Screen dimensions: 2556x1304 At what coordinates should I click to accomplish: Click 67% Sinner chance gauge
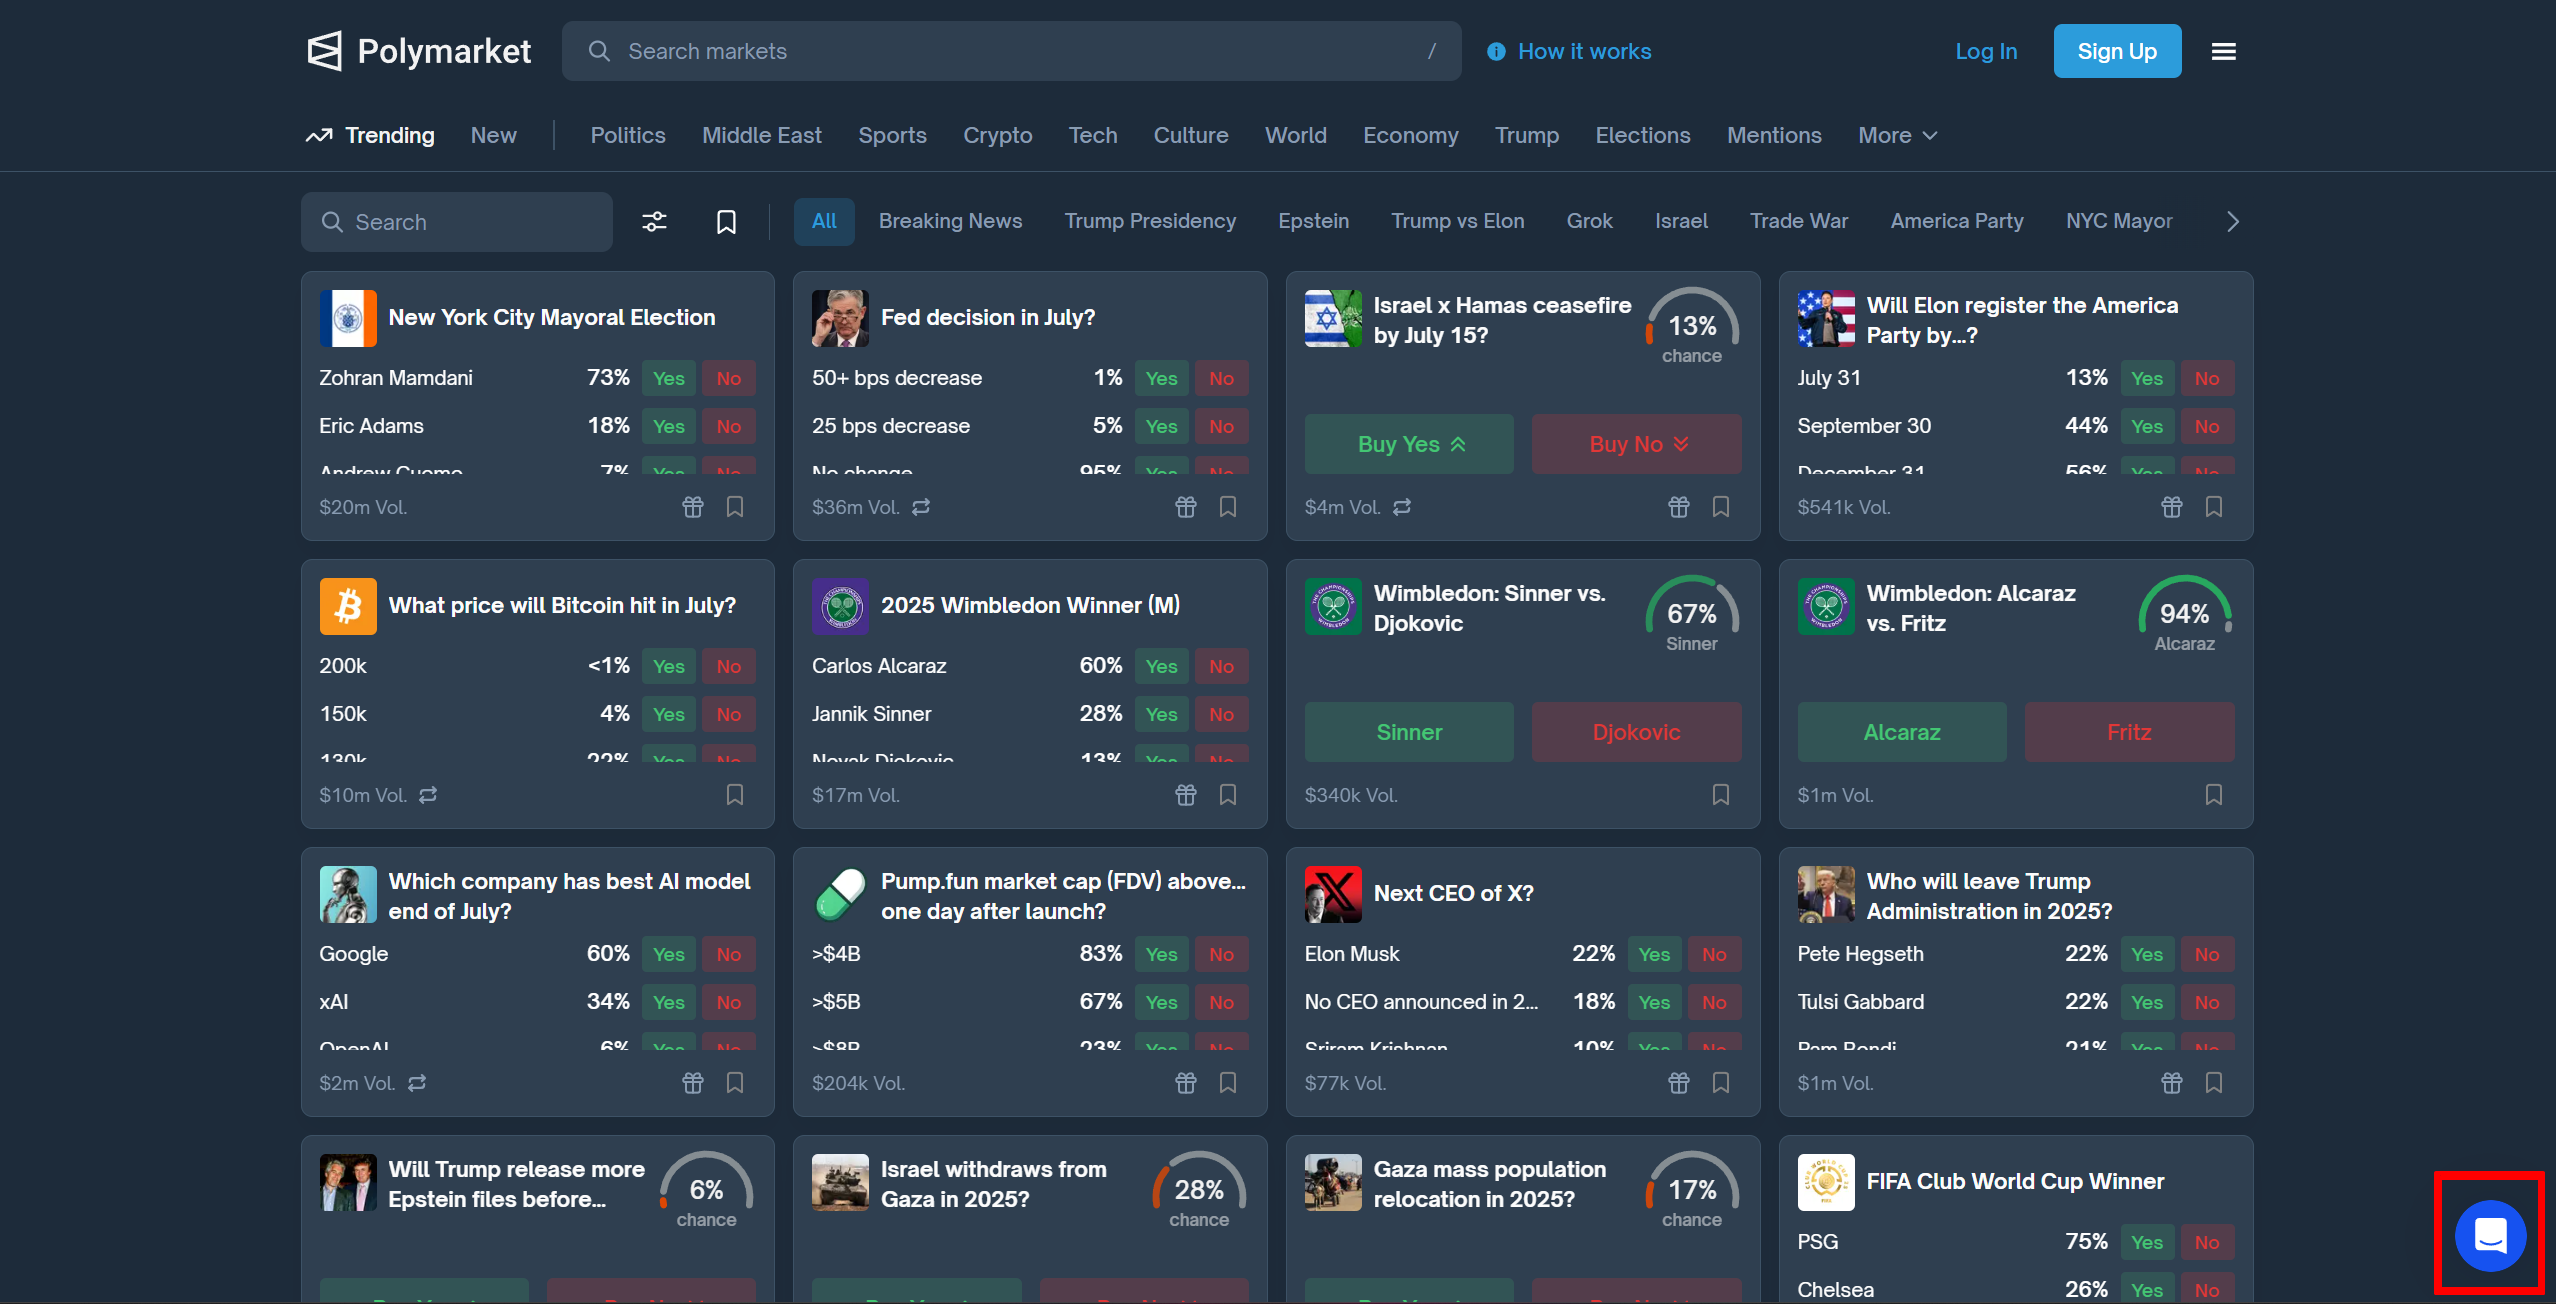point(1691,616)
